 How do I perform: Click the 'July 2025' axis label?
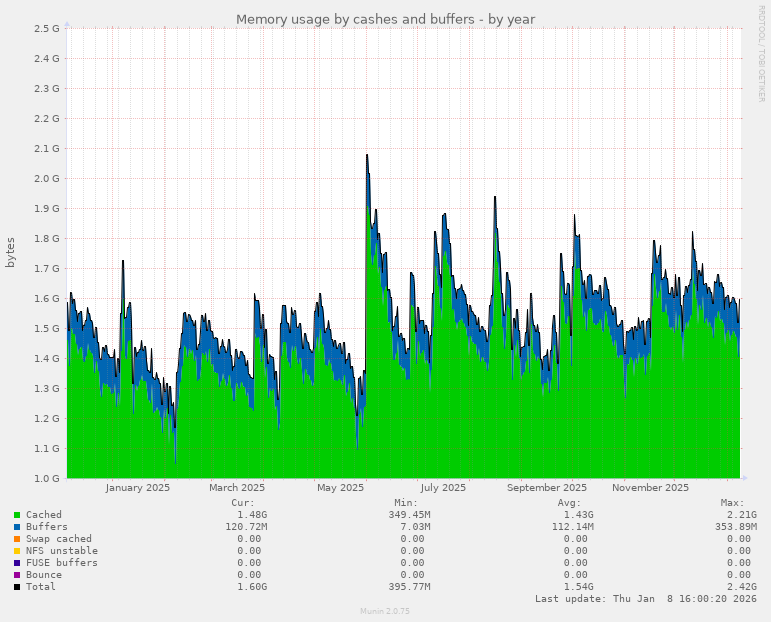tap(443, 488)
